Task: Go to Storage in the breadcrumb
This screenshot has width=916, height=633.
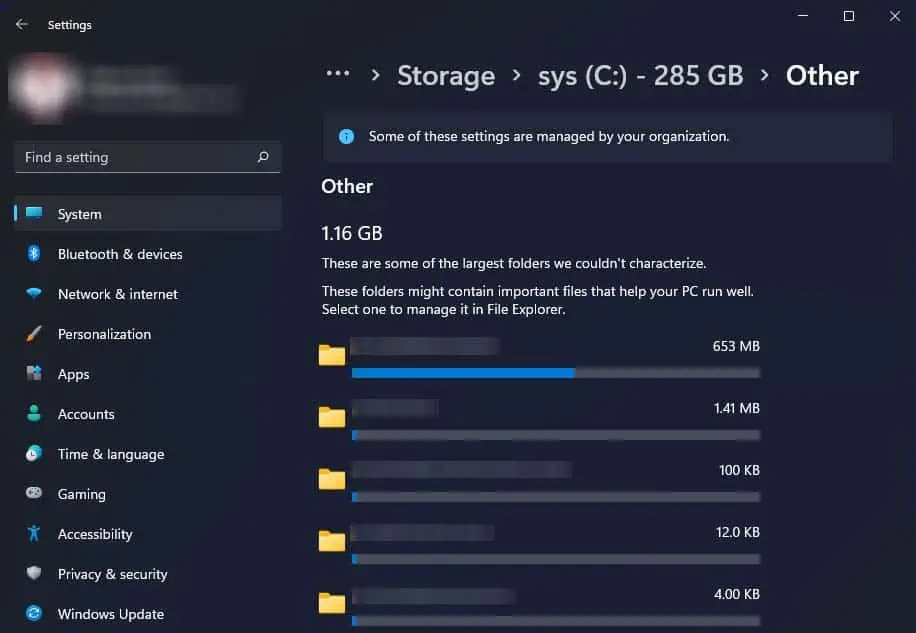Action: [446, 76]
